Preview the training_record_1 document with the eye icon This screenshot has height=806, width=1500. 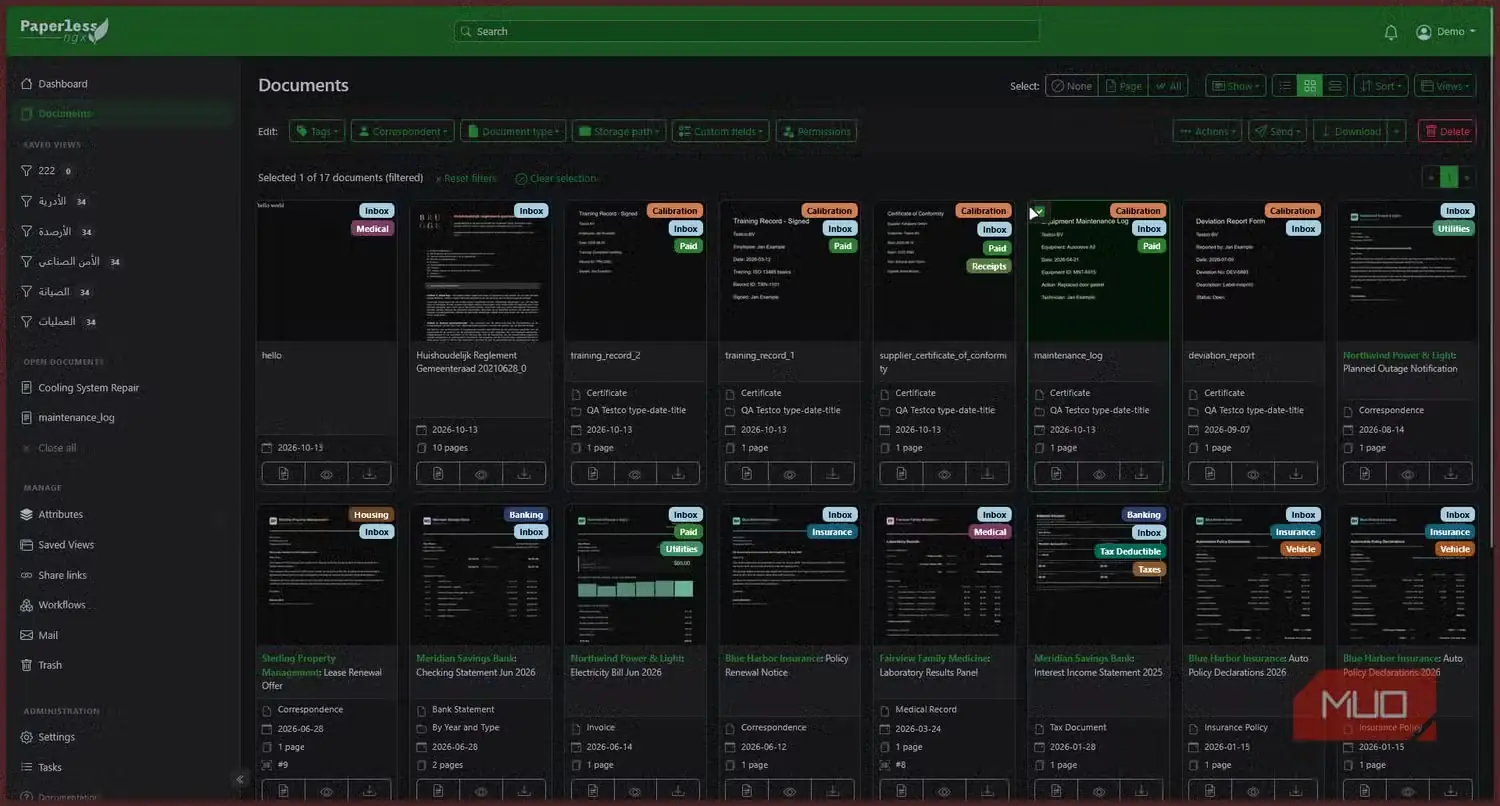790,474
